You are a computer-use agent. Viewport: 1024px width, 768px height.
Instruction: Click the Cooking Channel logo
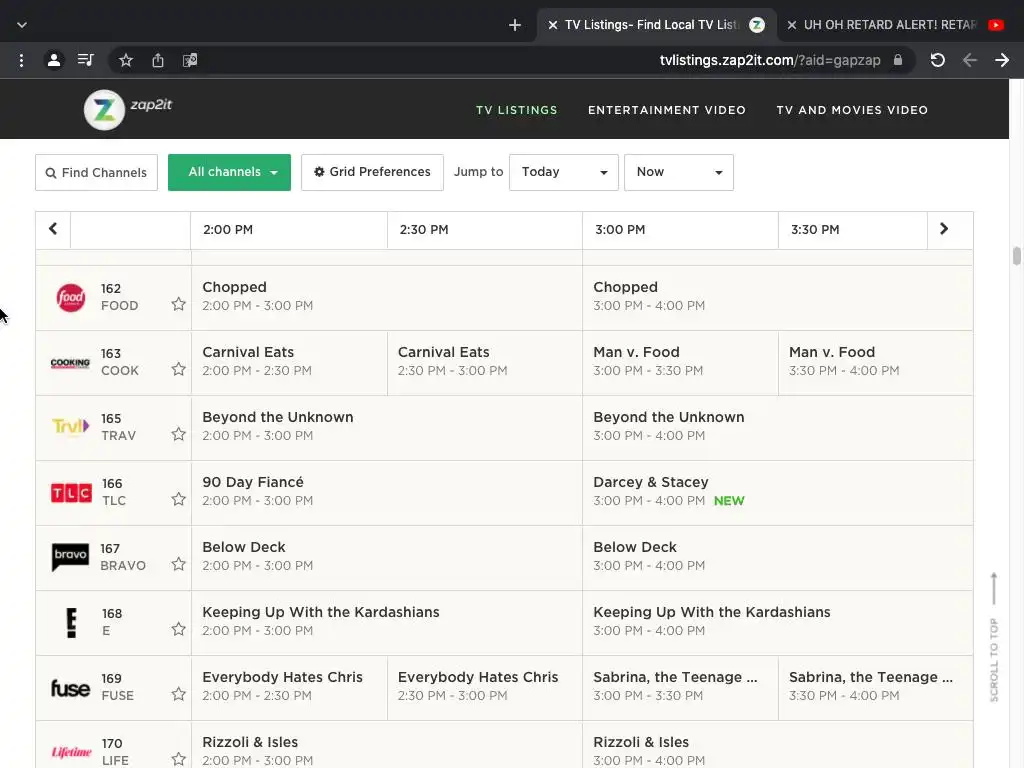click(x=71, y=363)
